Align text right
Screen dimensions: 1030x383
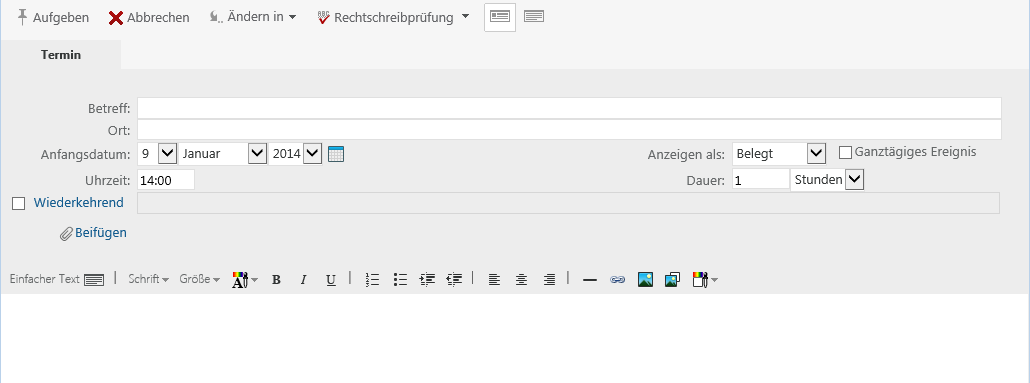(x=549, y=280)
